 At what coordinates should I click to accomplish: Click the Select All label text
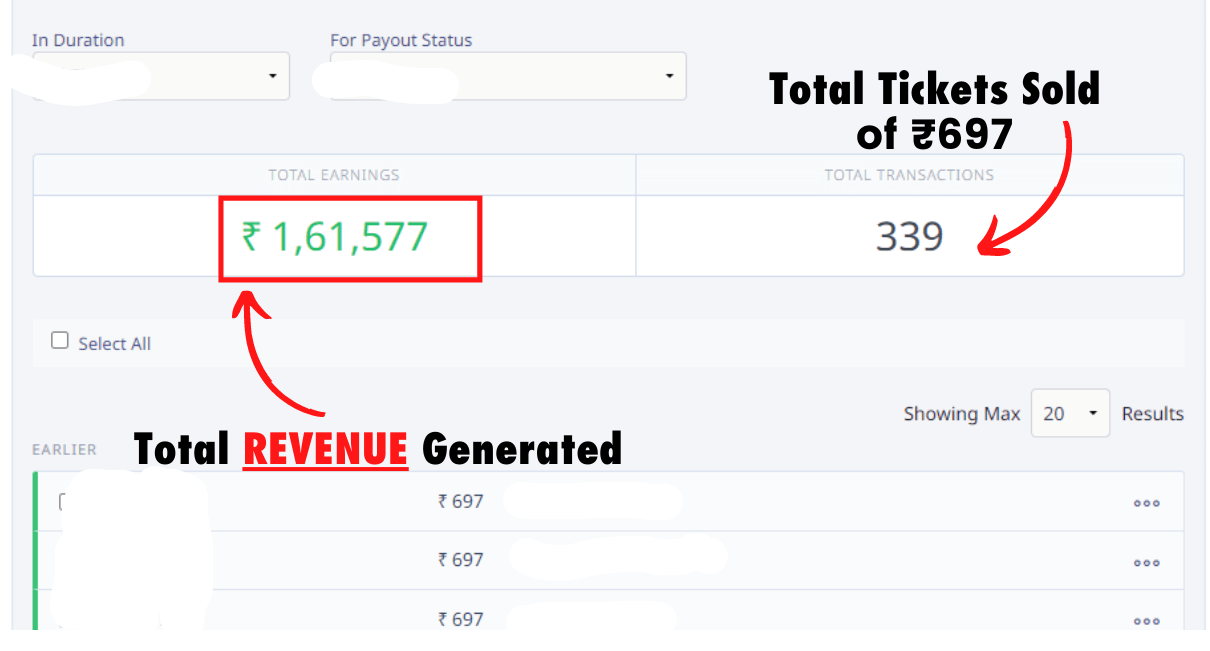[114, 344]
